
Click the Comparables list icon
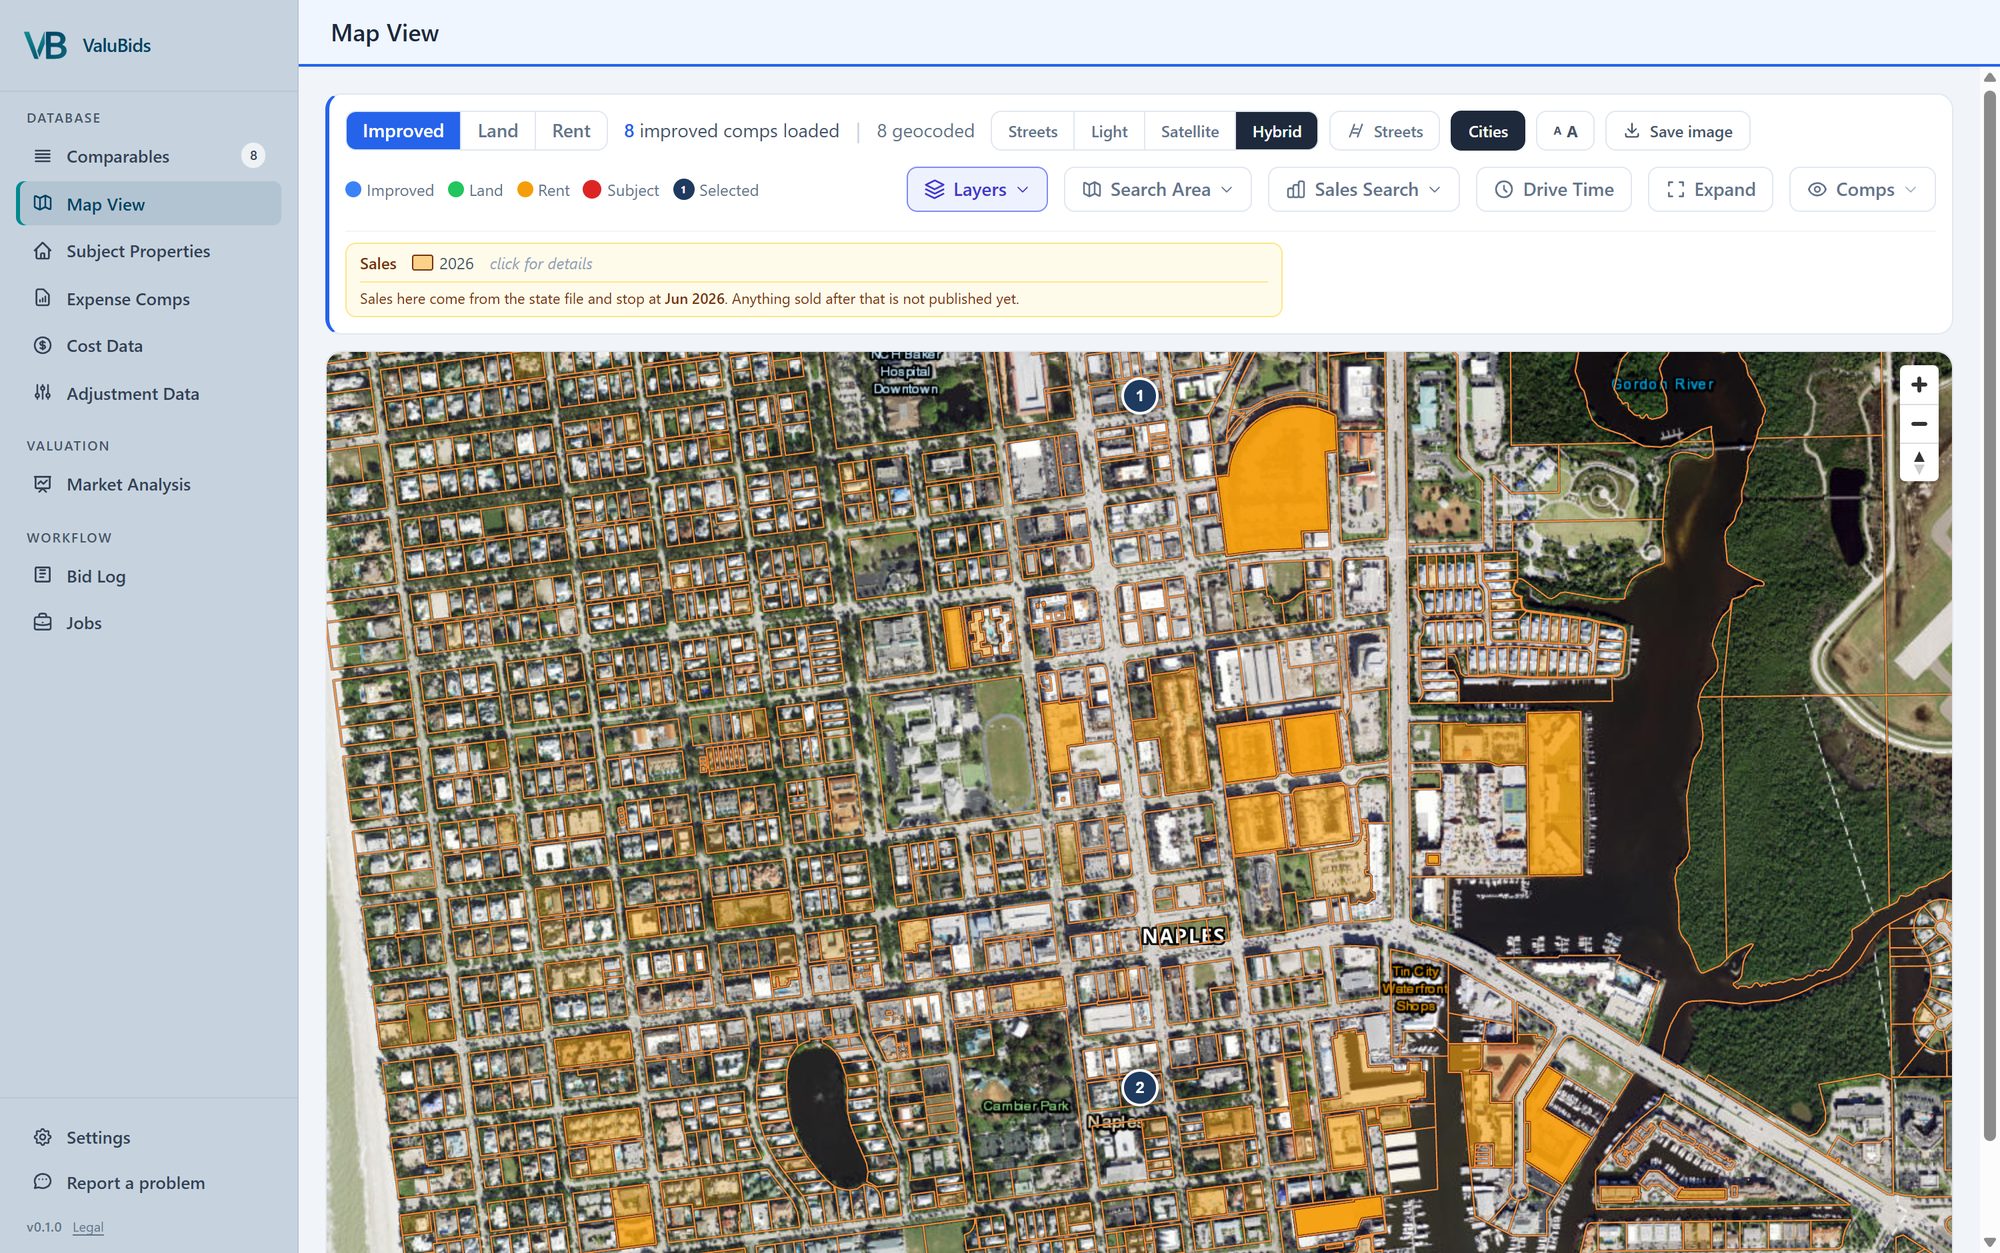42,156
